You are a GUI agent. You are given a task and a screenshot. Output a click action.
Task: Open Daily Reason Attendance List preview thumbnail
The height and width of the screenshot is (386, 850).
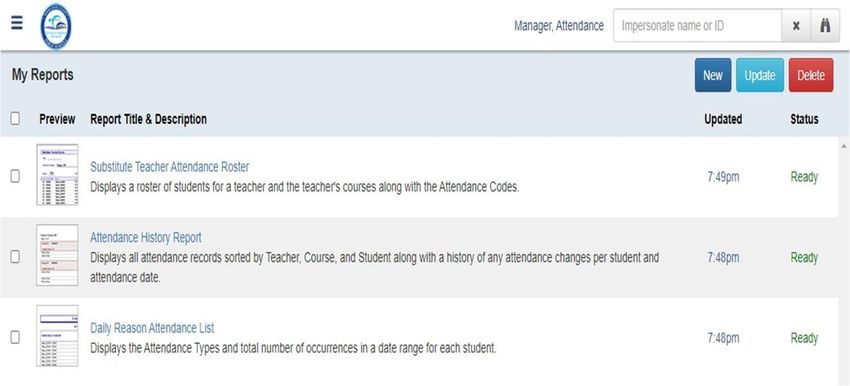(x=57, y=336)
